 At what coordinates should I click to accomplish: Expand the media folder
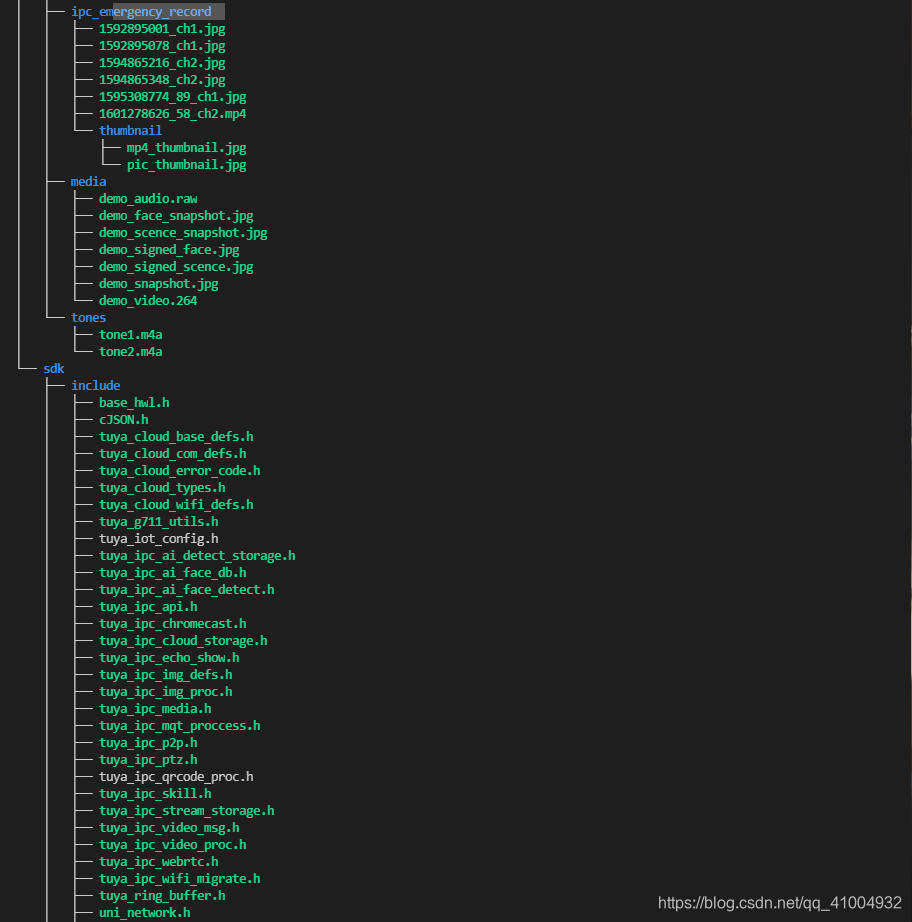[88, 181]
